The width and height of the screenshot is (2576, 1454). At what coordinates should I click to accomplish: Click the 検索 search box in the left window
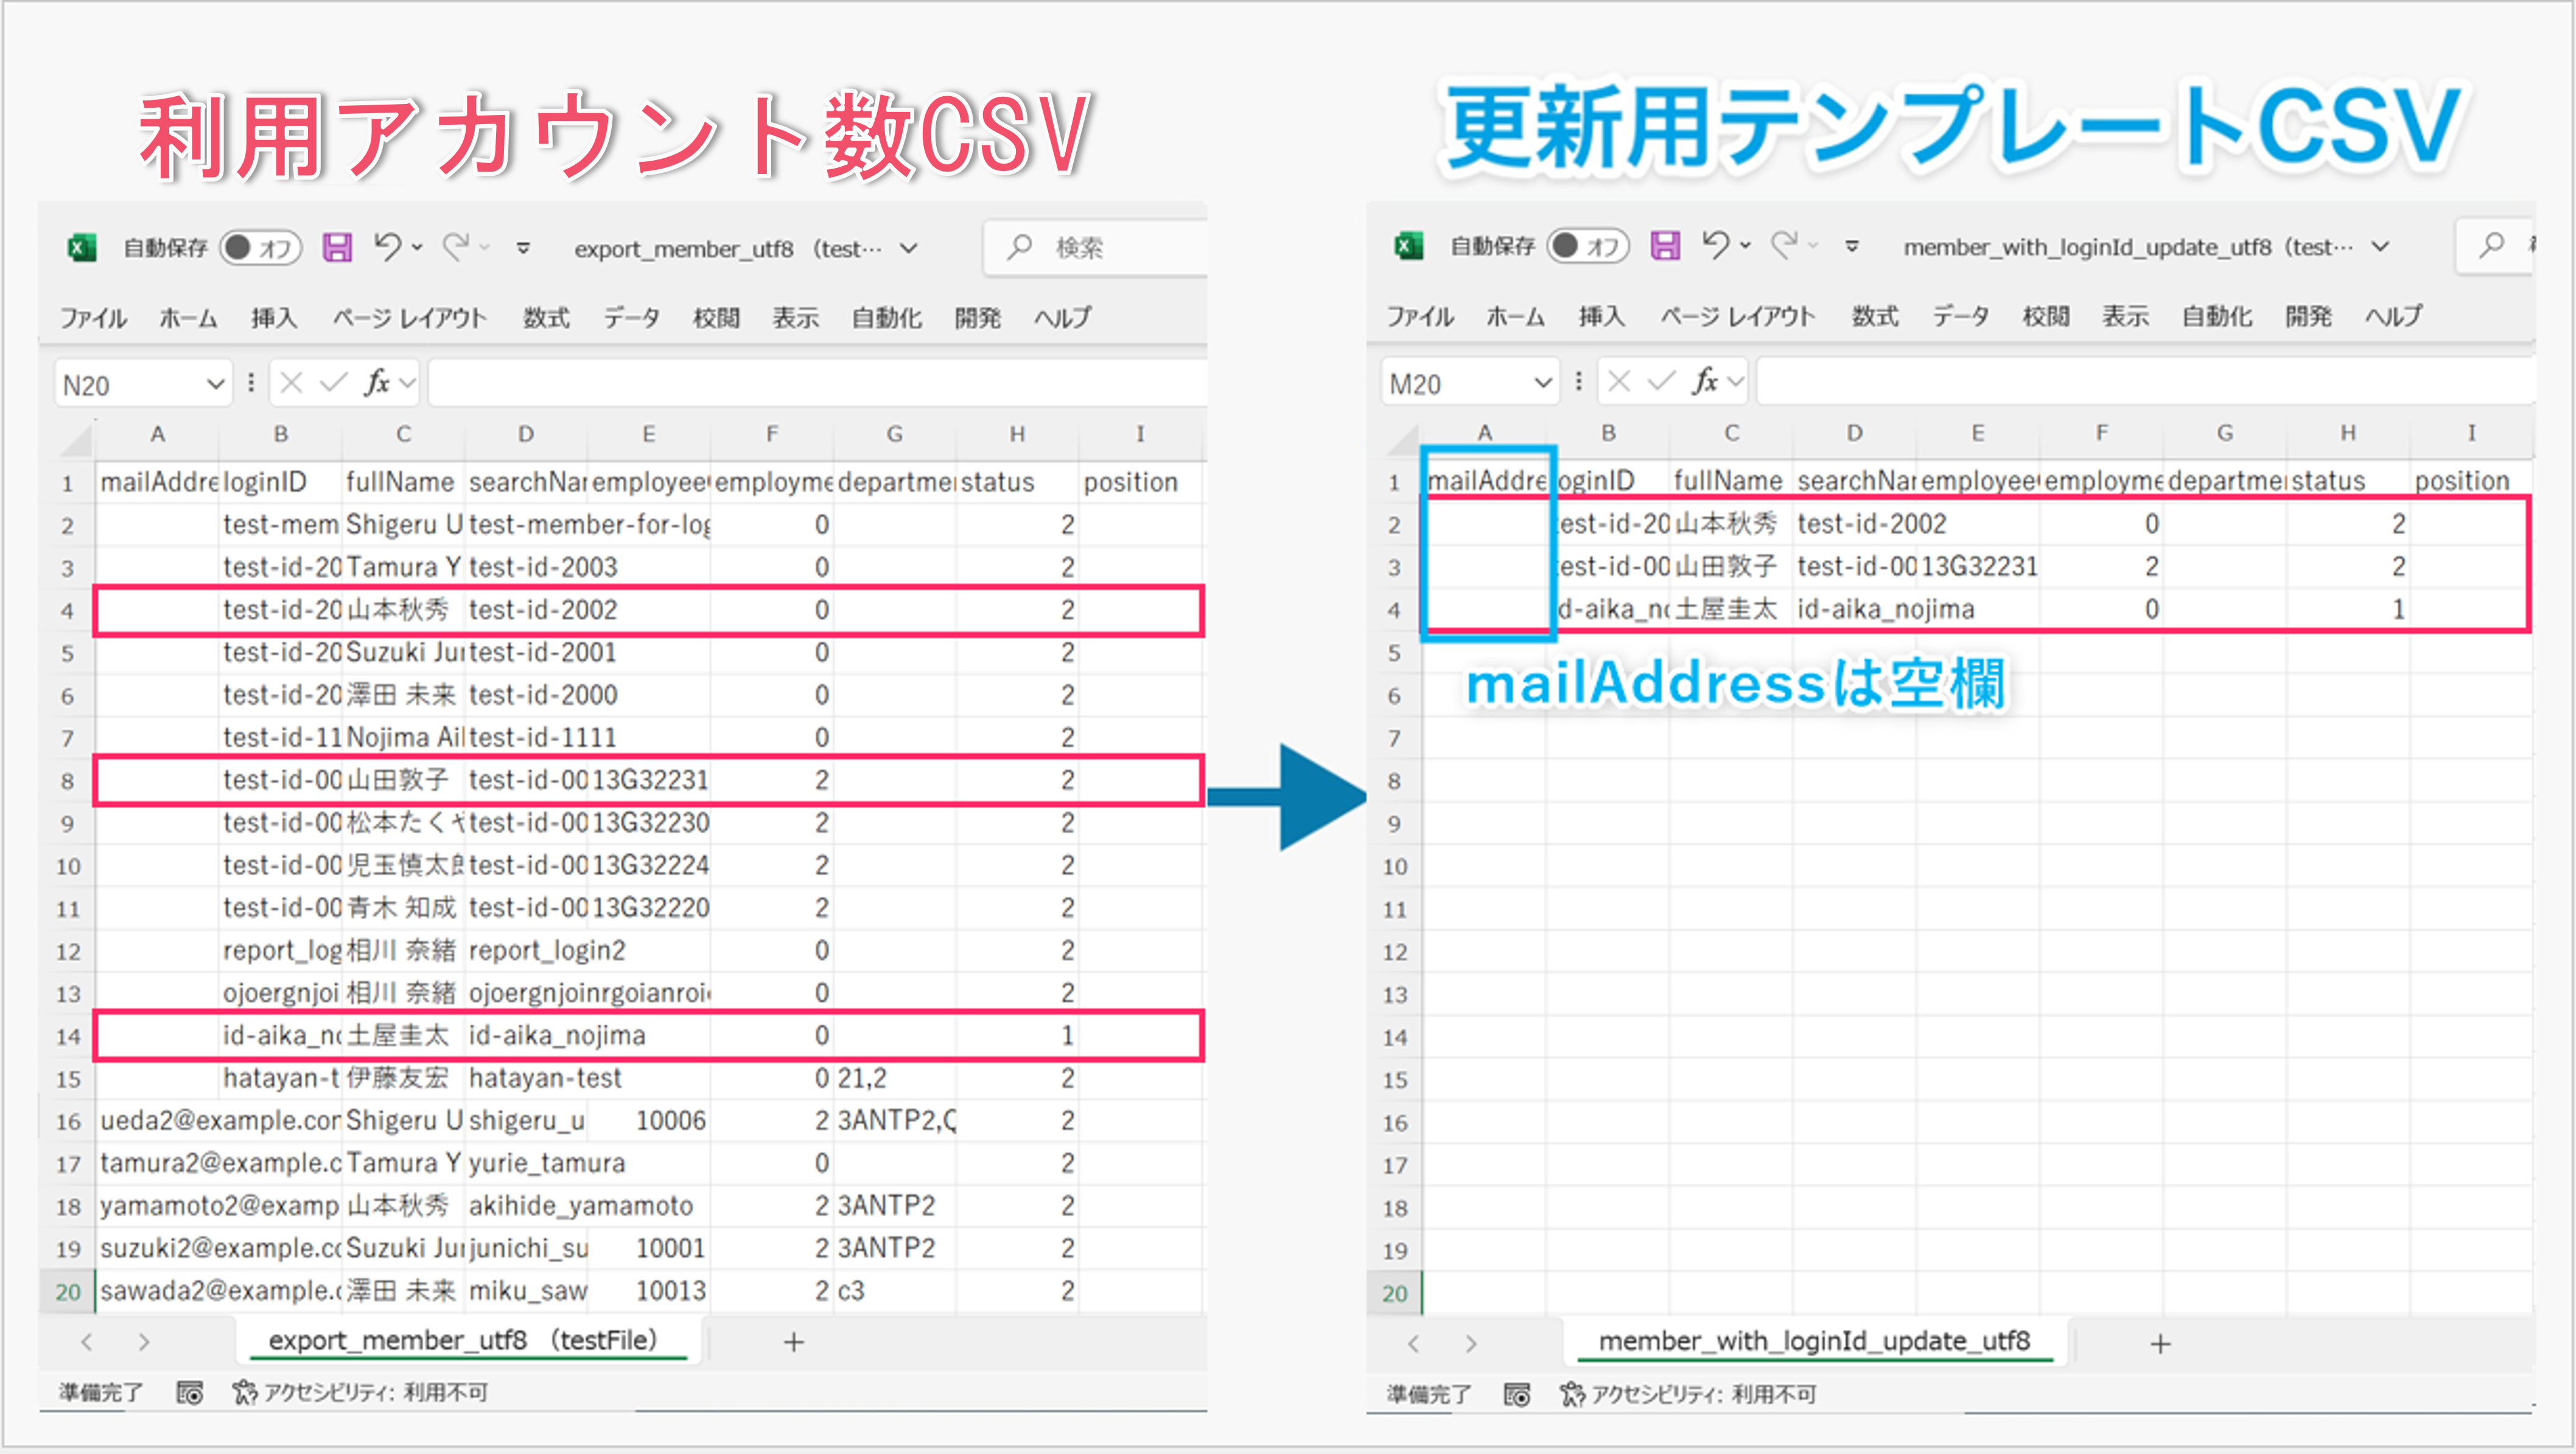pyautogui.click(x=1095, y=247)
